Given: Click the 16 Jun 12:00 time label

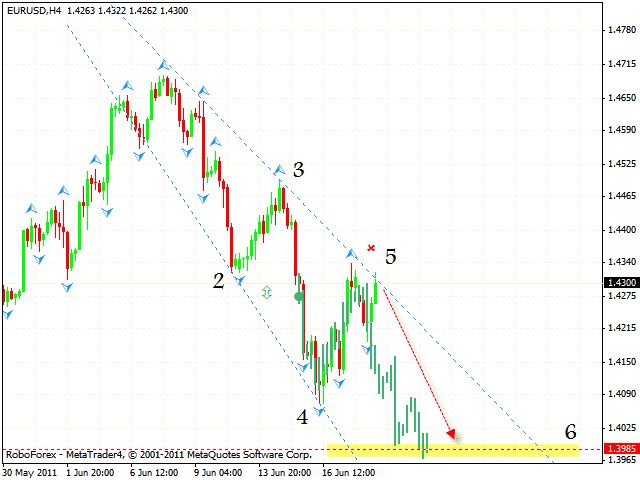Looking at the screenshot, I should 348,473.
